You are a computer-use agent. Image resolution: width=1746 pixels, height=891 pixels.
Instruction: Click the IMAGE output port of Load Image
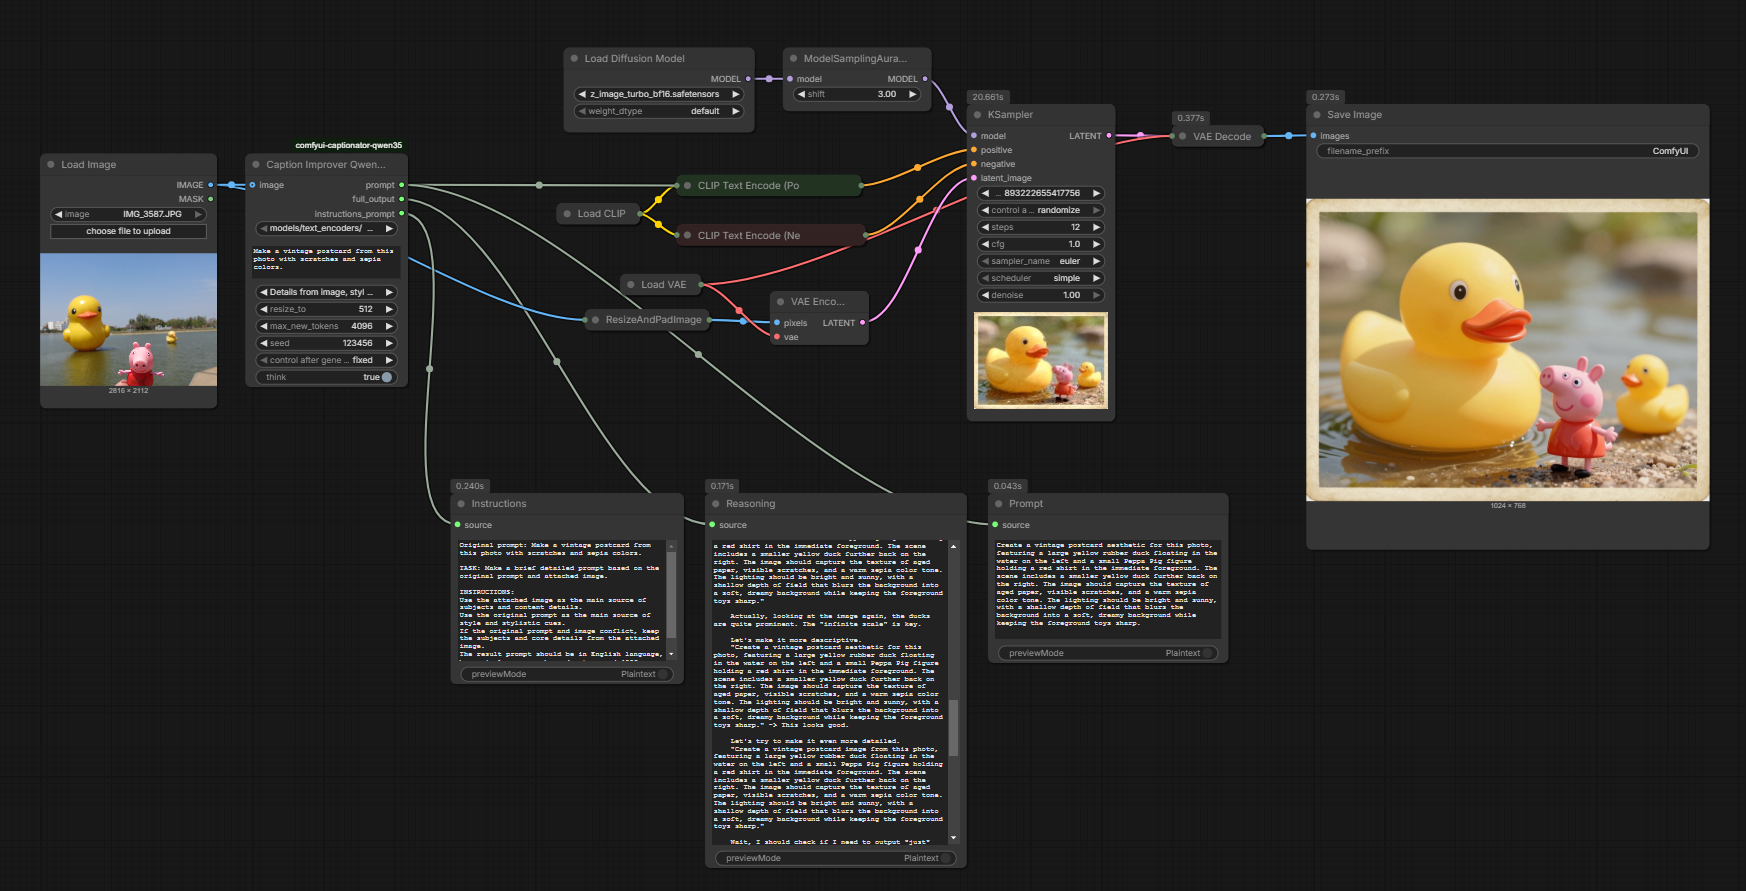[210, 185]
